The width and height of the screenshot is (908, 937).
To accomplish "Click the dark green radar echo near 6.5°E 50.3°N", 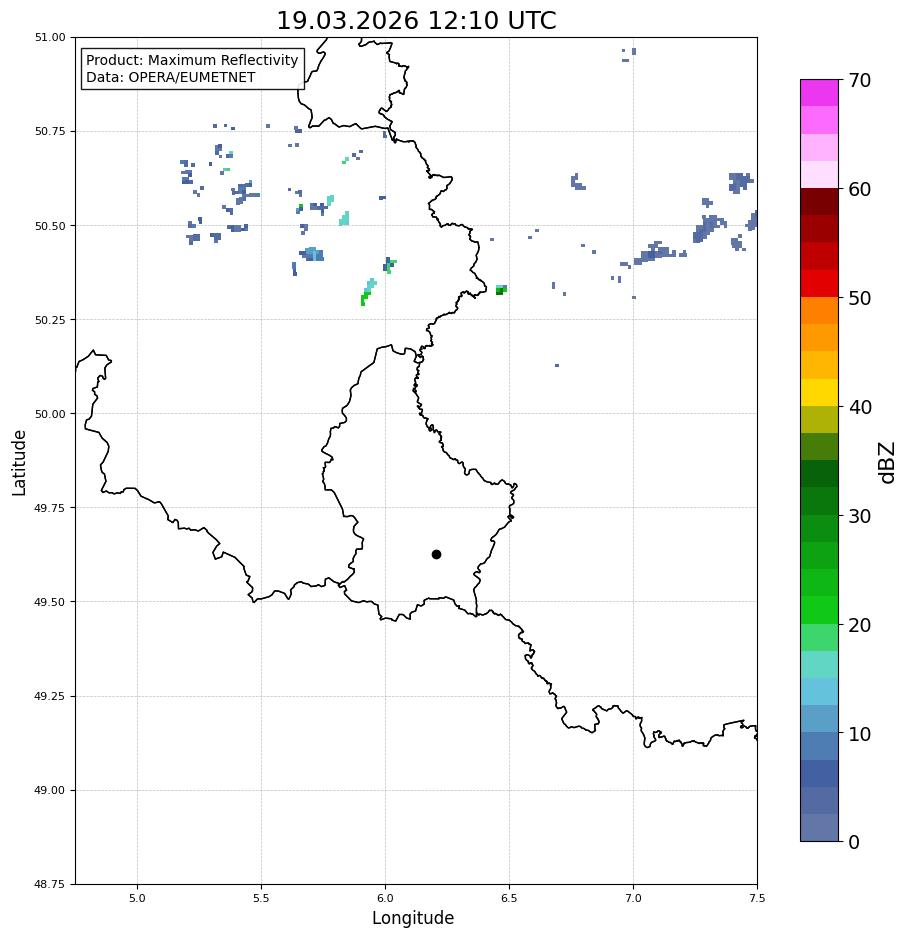I will (x=501, y=290).
